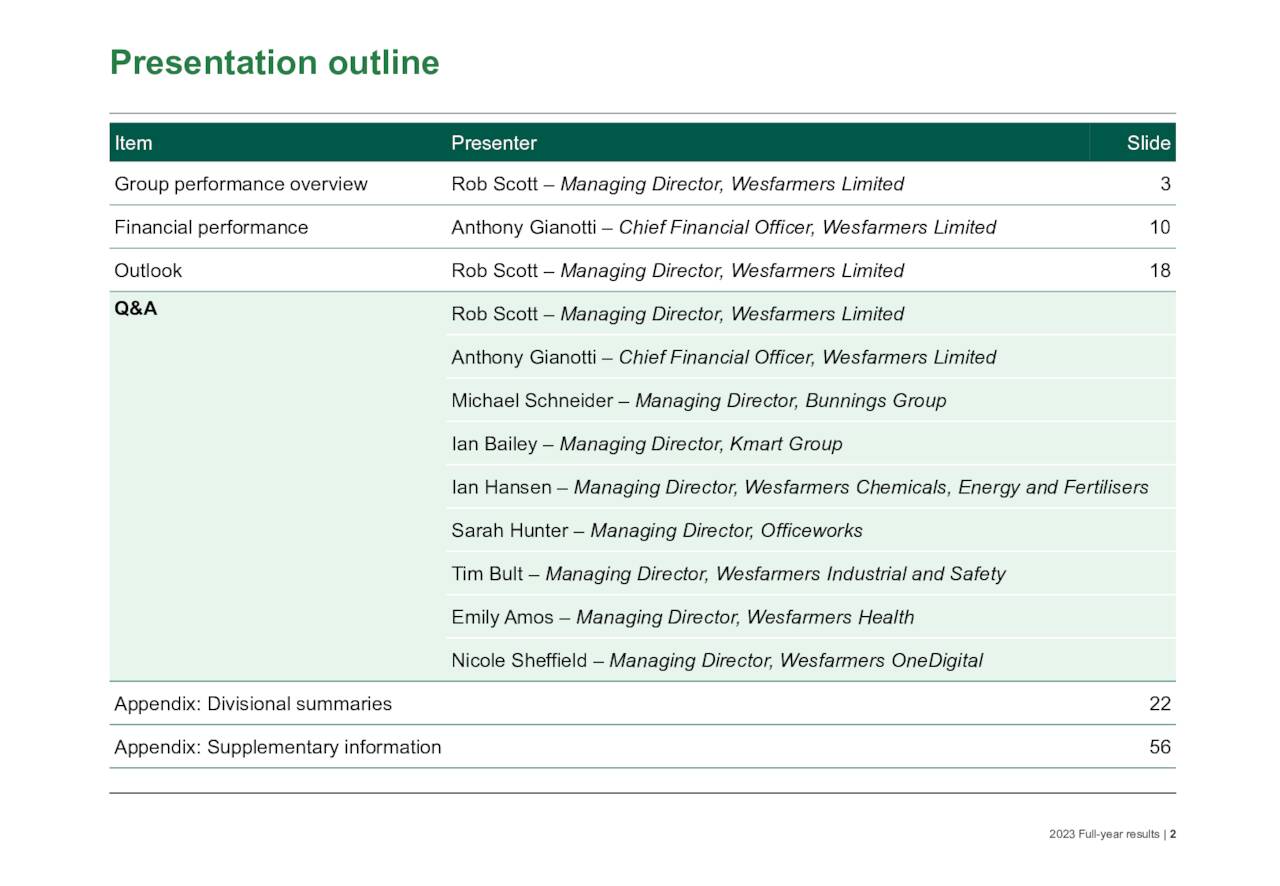Image resolution: width=1280 pixels, height=886 pixels.
Task: Click slide number 10 for Financial performance
Action: click(1160, 227)
